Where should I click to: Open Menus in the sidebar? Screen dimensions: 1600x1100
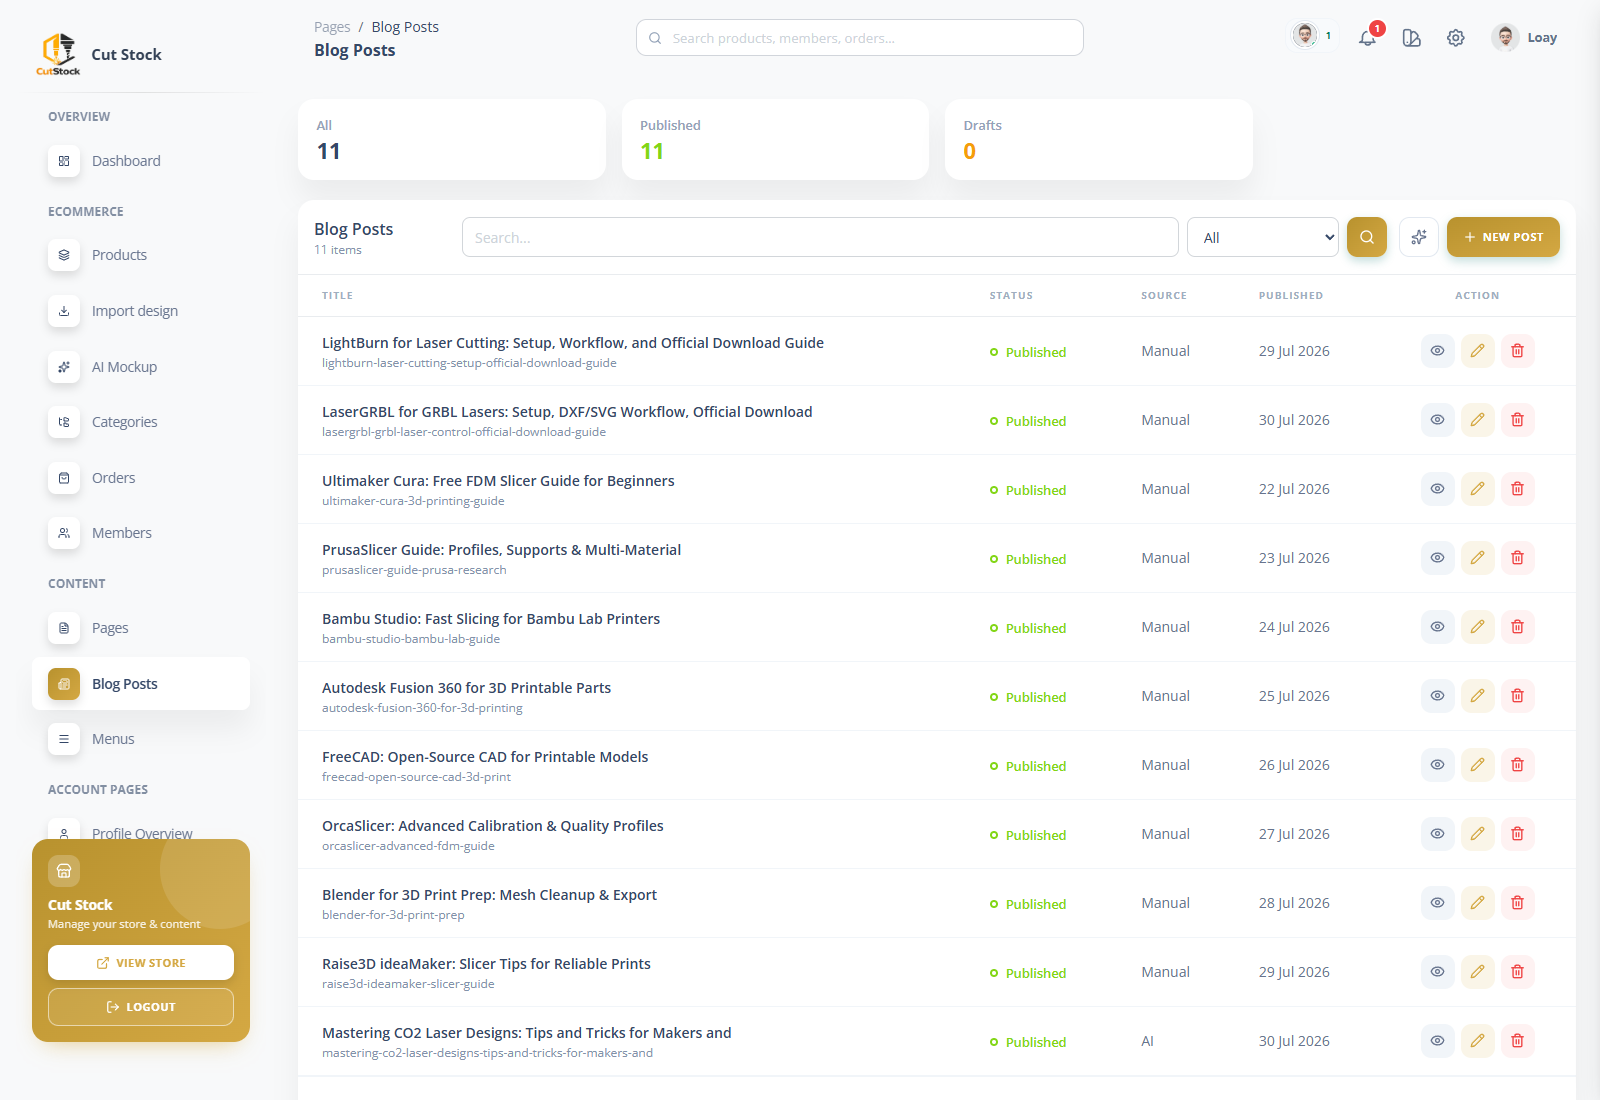141,739
